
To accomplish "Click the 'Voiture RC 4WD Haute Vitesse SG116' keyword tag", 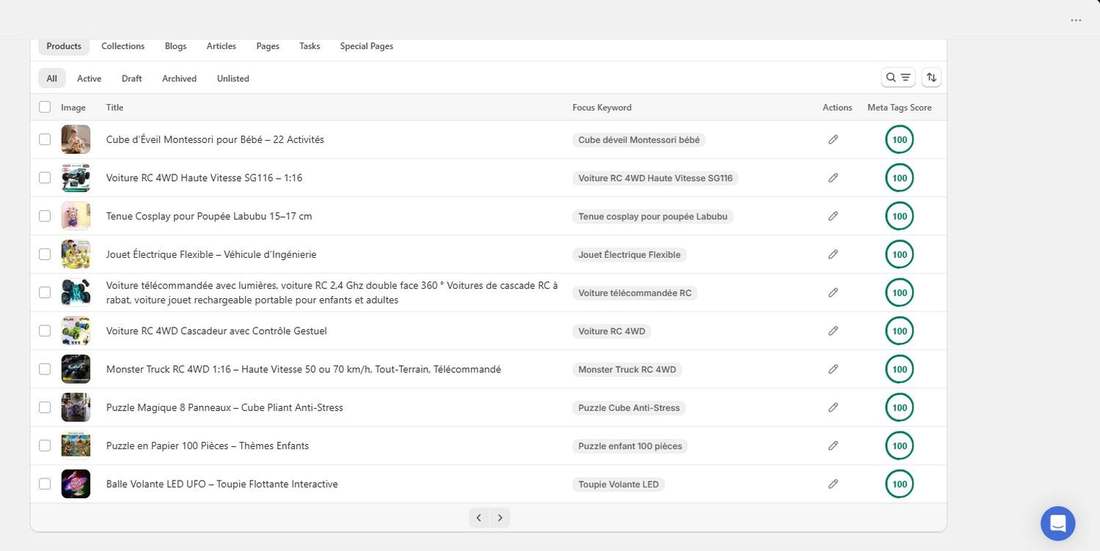I will tap(655, 178).
